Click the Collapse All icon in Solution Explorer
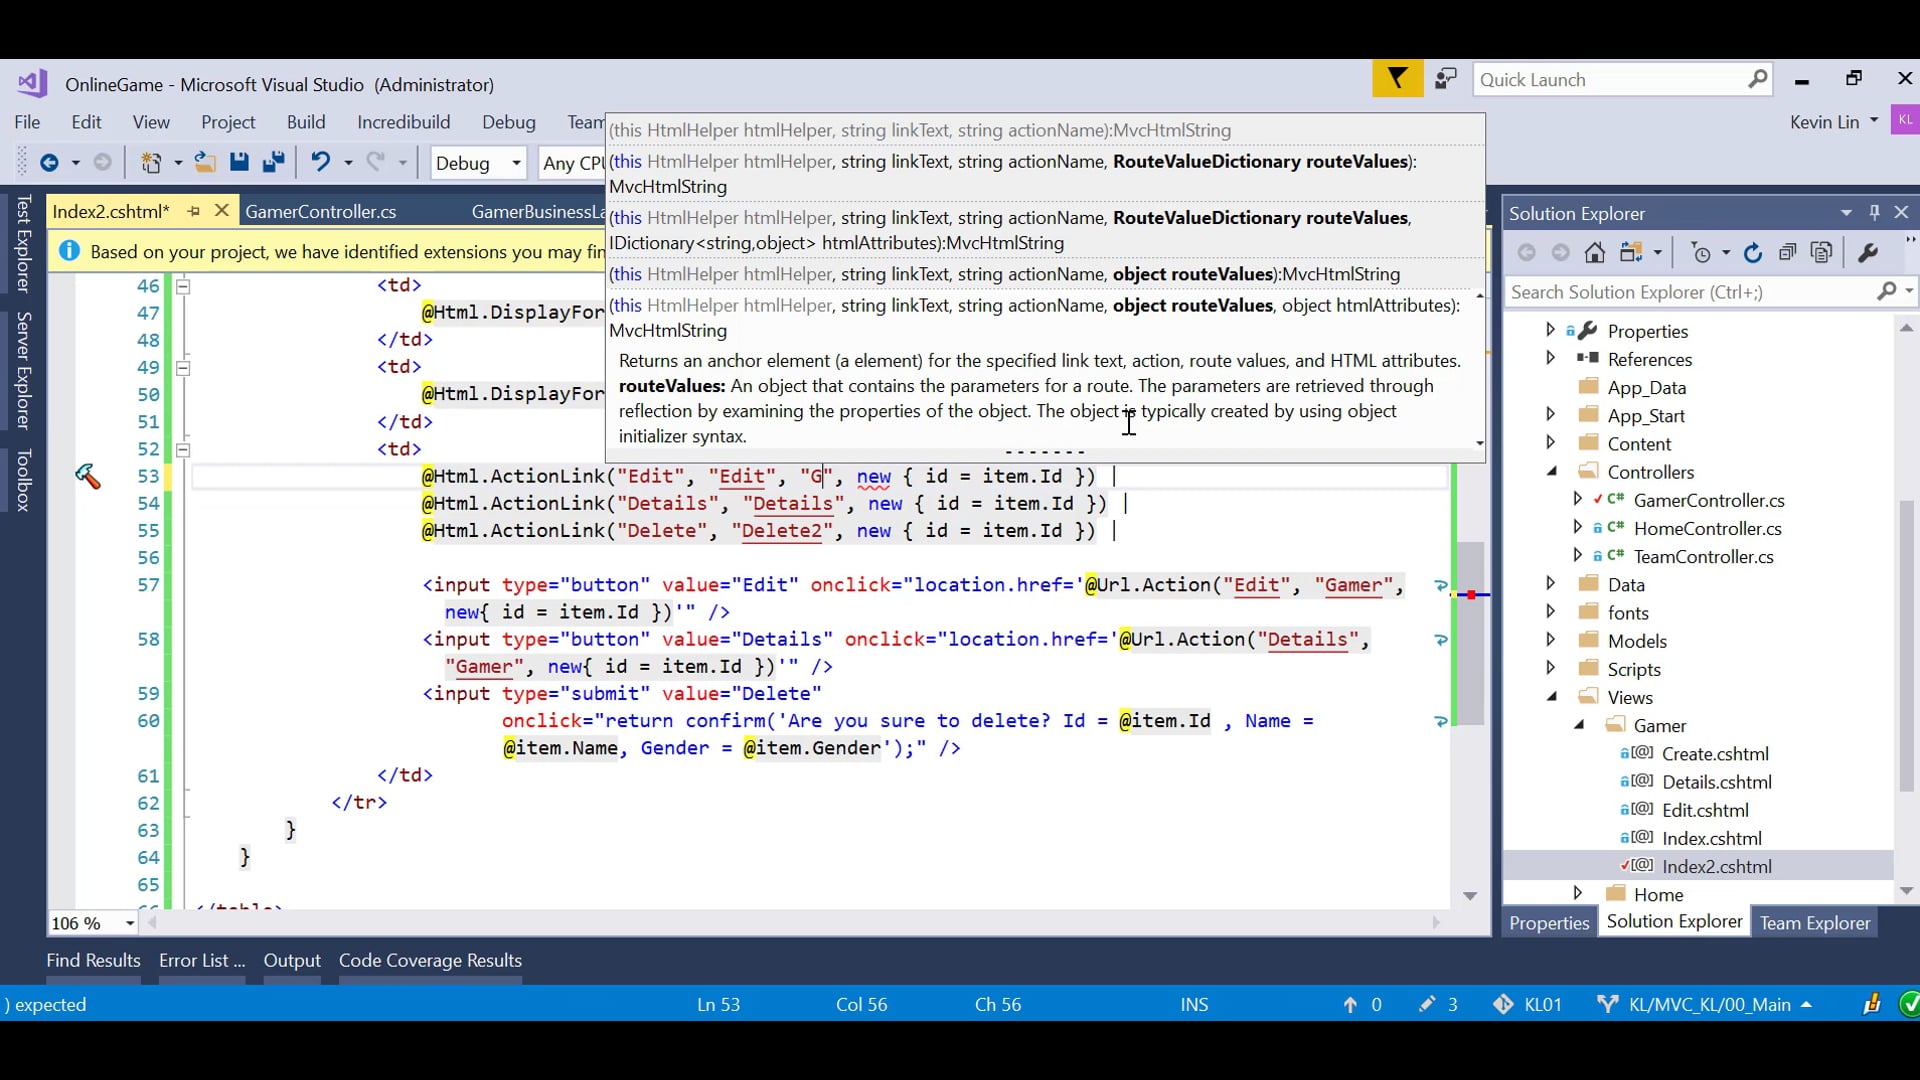1920x1080 pixels. pyautogui.click(x=1788, y=253)
